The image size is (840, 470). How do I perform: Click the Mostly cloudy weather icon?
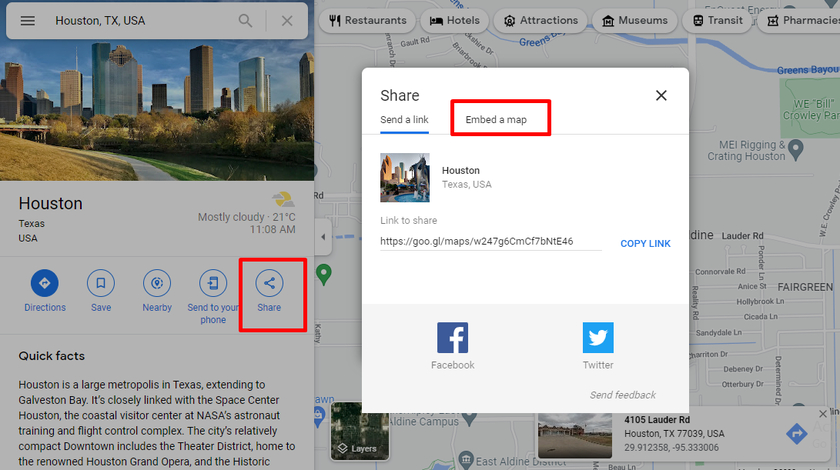coord(283,199)
